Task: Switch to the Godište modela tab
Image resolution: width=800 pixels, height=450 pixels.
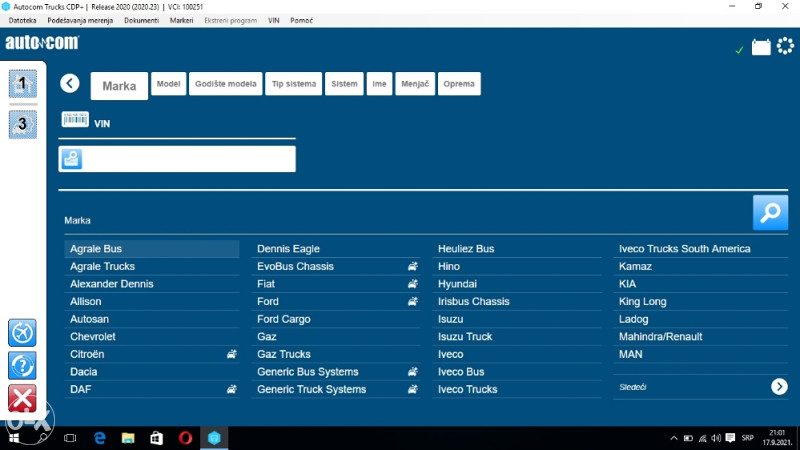Action: click(x=226, y=85)
